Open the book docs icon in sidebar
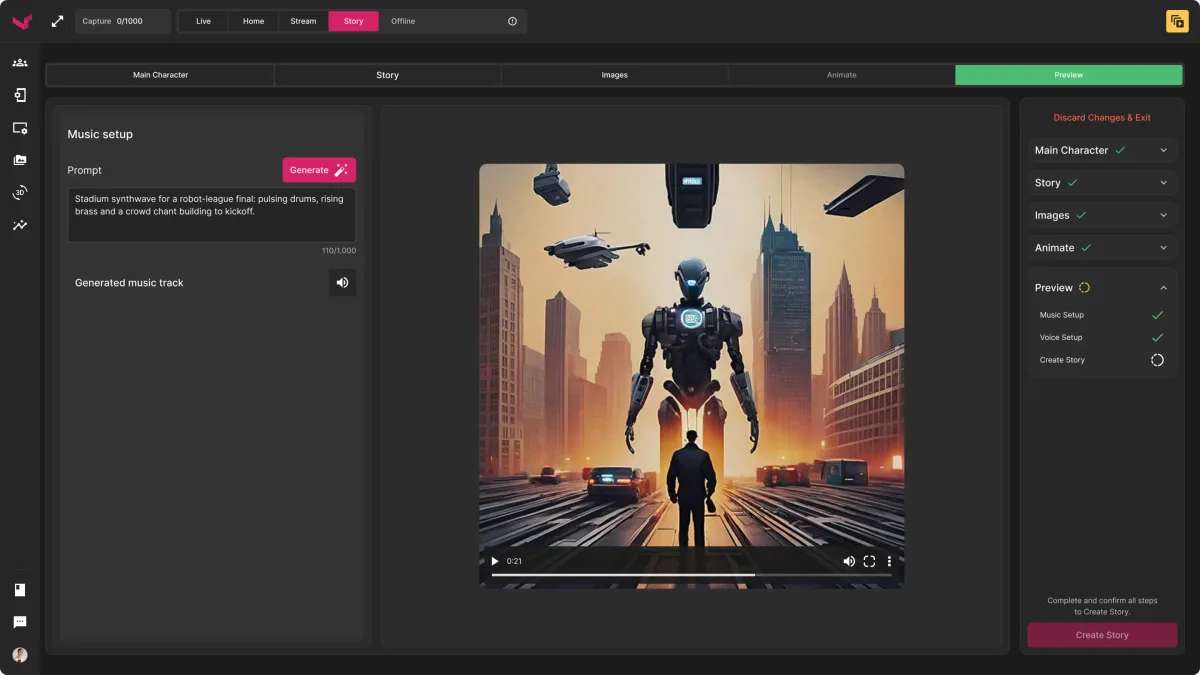 click(20, 590)
